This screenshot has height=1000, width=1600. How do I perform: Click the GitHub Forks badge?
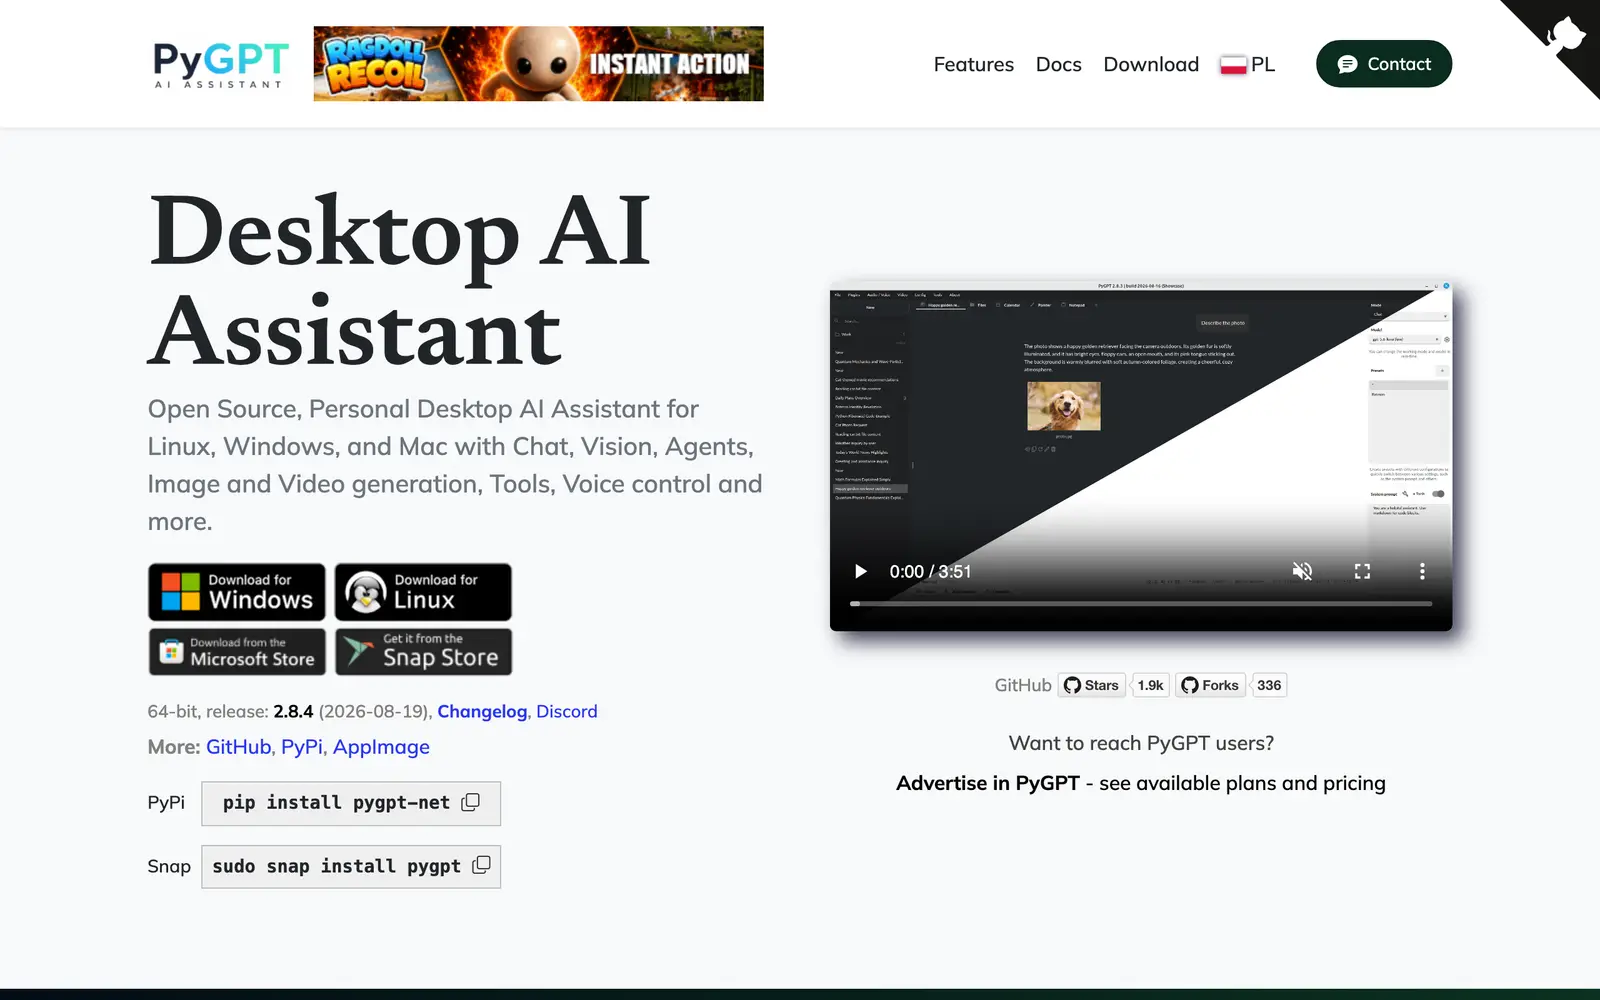[x=1210, y=685]
